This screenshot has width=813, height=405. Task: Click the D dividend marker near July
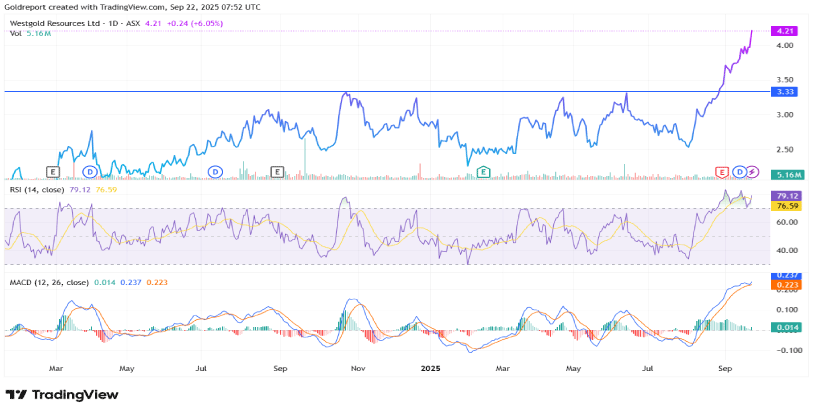click(x=214, y=172)
